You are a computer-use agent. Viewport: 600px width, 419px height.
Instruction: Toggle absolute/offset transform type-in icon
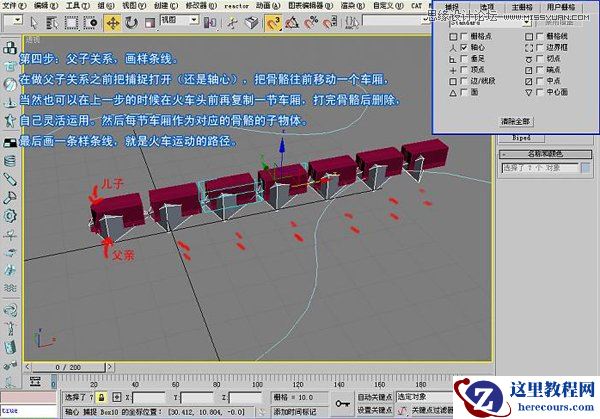117,398
